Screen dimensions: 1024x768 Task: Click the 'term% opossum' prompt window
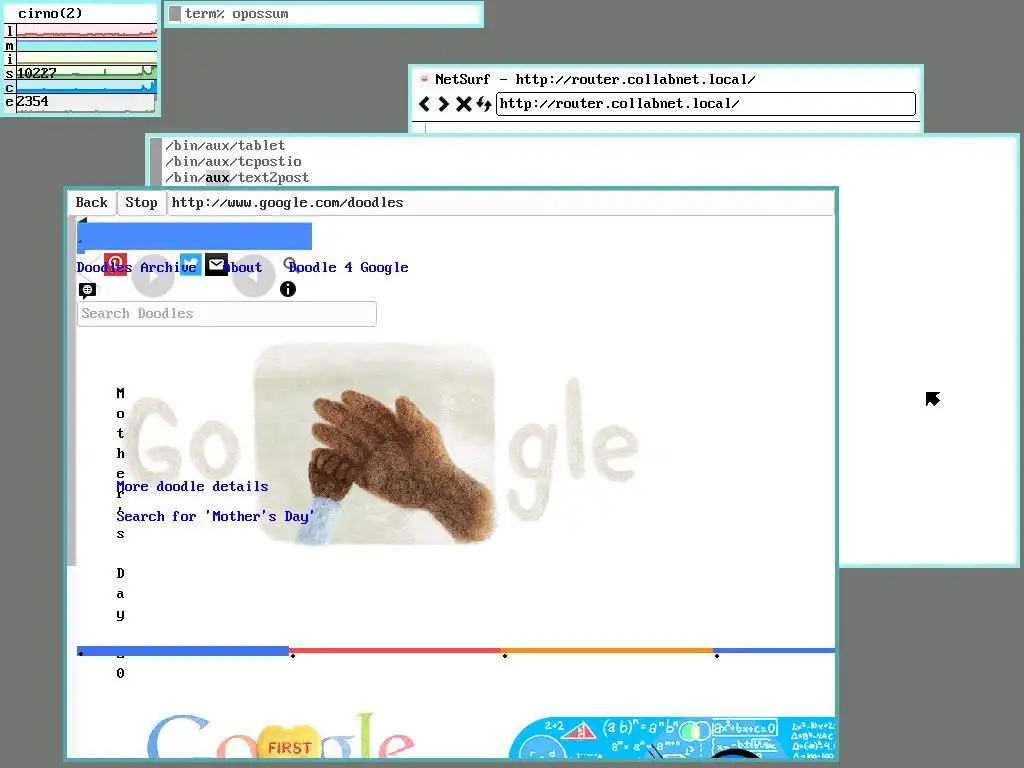[x=324, y=14]
